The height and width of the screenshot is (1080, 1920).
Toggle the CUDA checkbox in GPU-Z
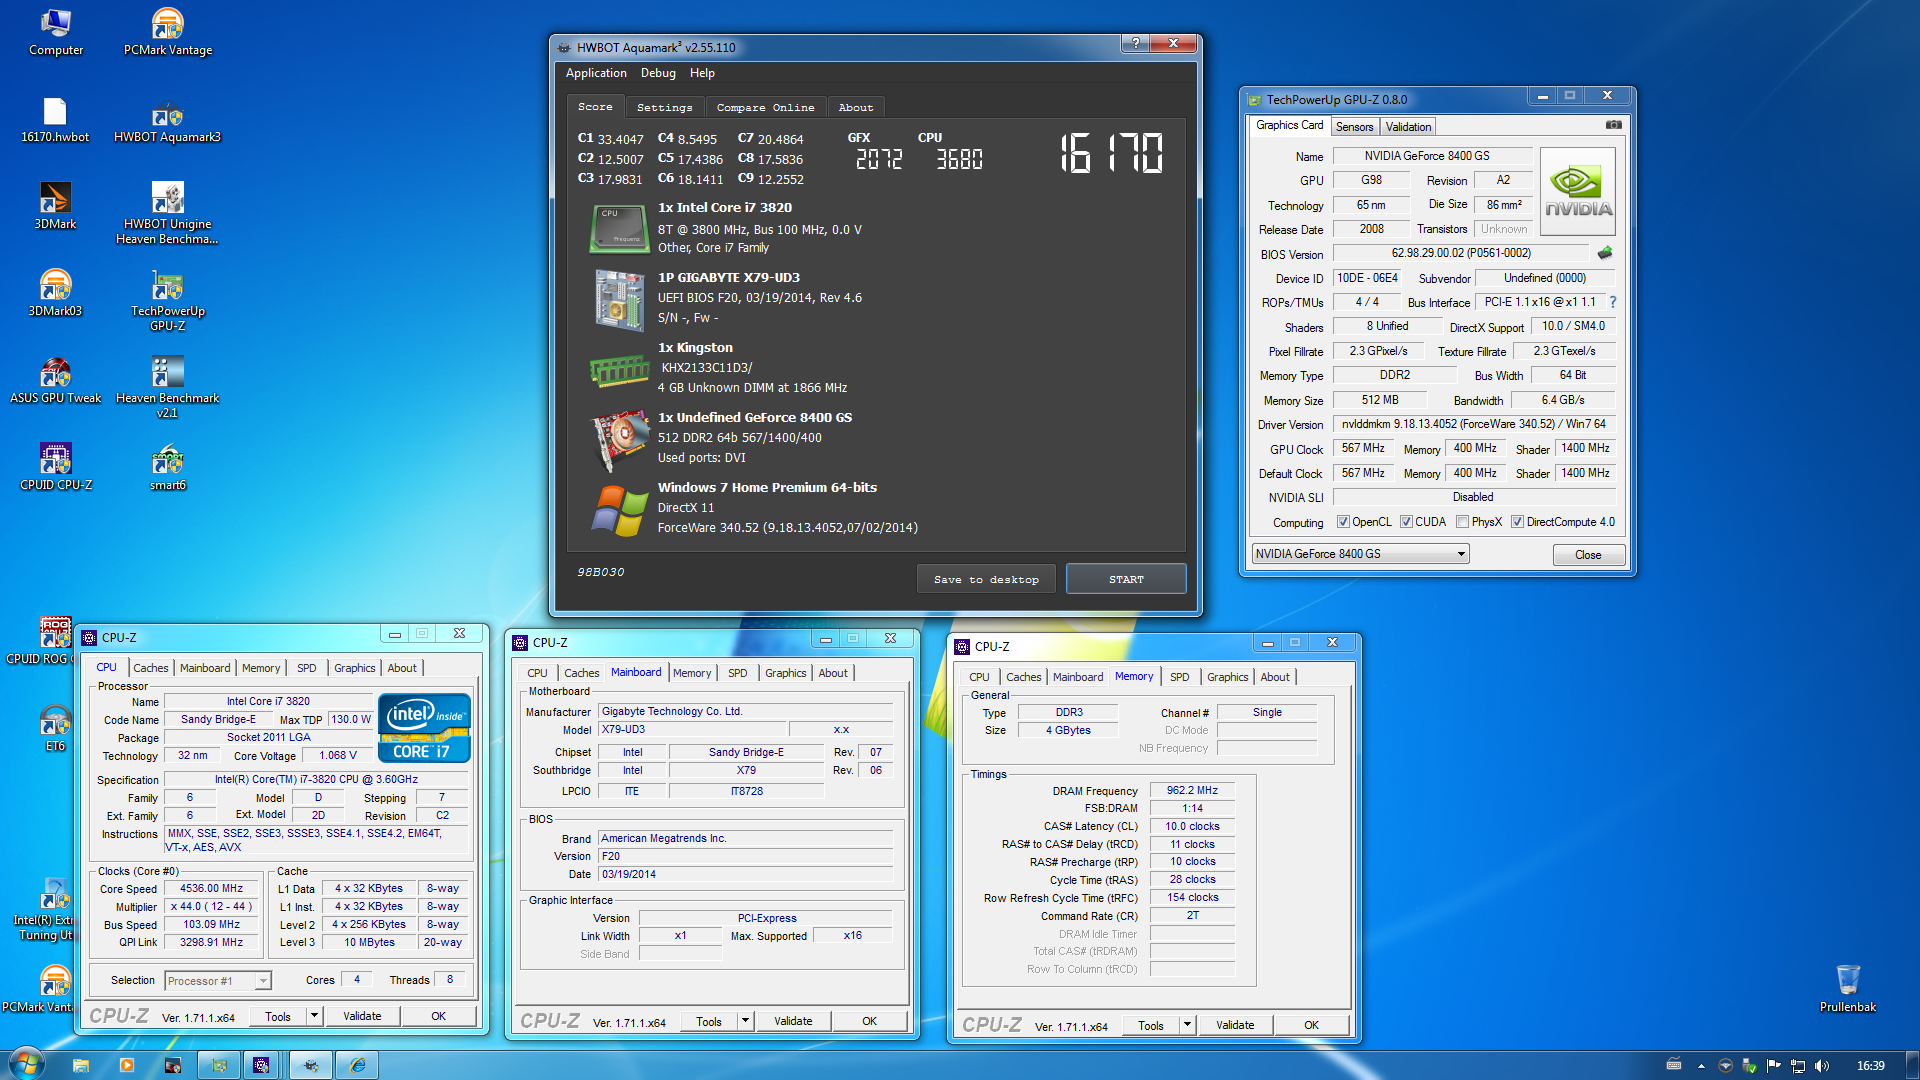tap(1406, 522)
